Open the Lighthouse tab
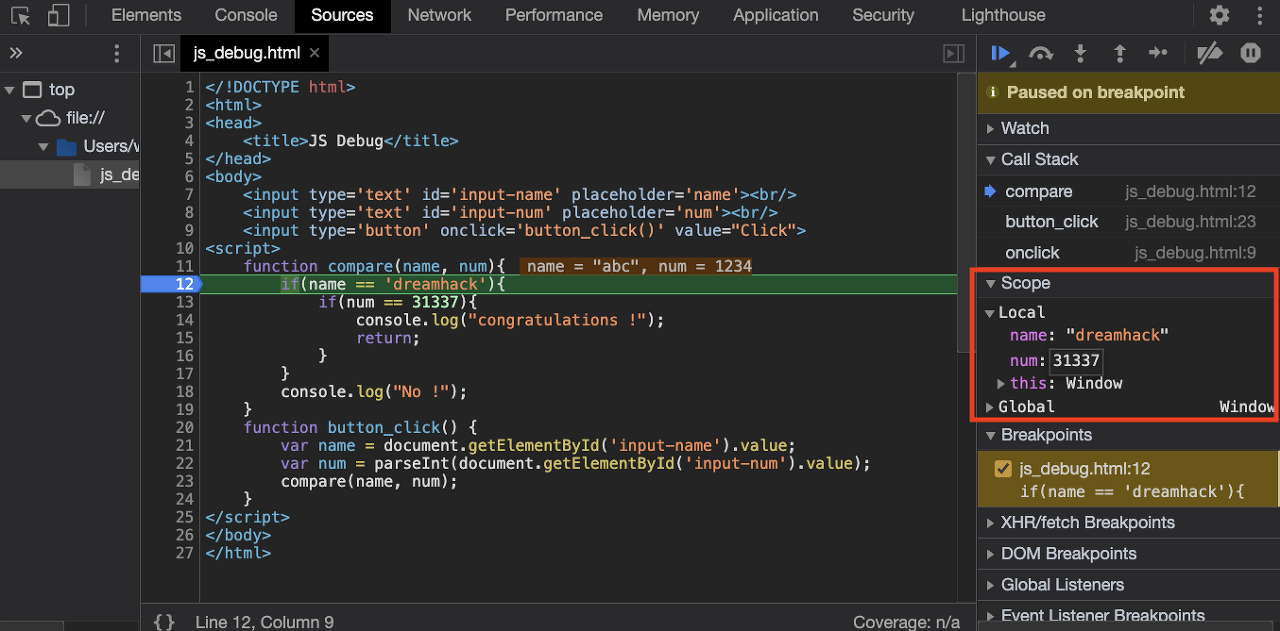 click(1003, 15)
